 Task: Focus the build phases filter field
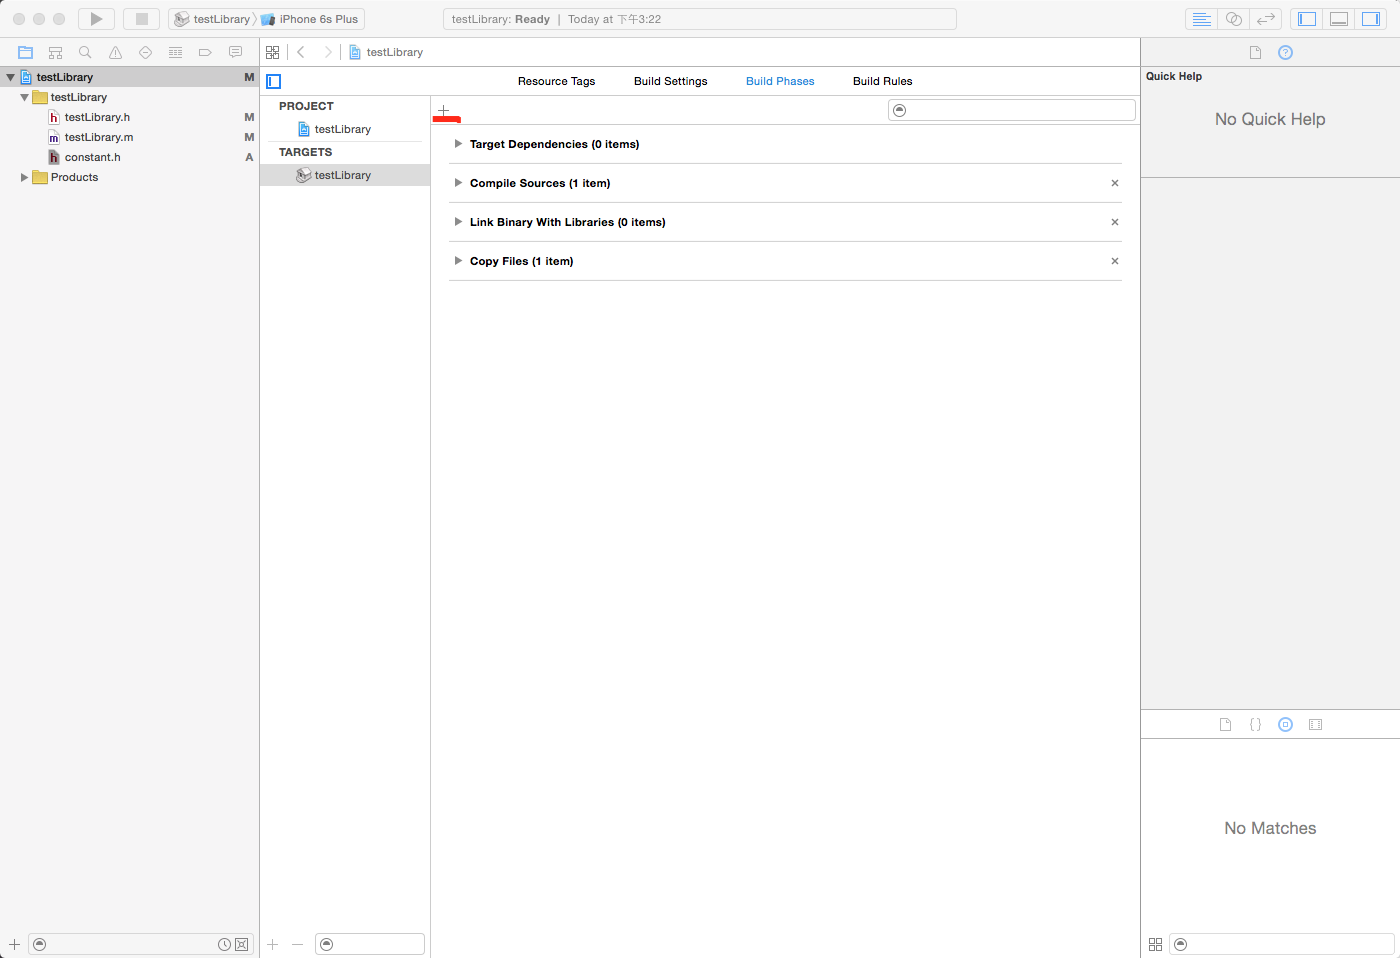coord(1012,110)
